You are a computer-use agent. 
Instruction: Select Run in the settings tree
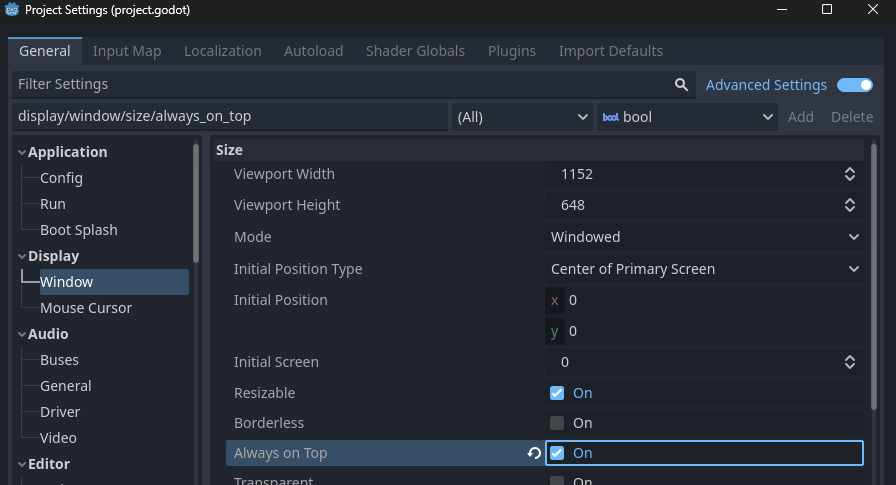point(53,205)
